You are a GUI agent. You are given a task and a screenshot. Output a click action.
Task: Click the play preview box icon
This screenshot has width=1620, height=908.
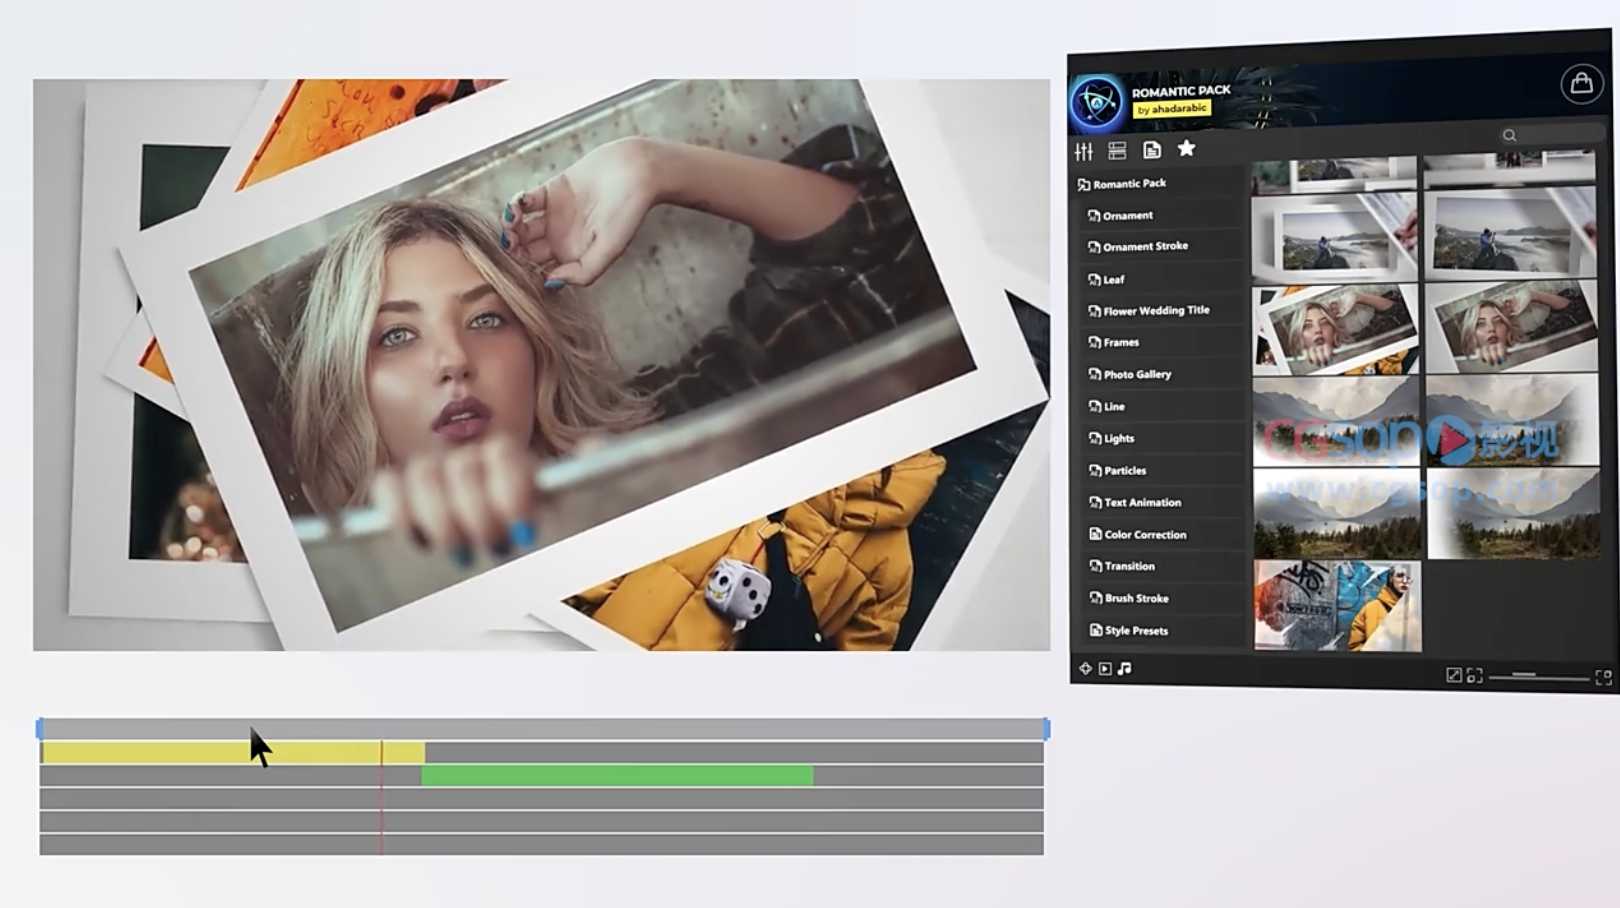click(1105, 669)
